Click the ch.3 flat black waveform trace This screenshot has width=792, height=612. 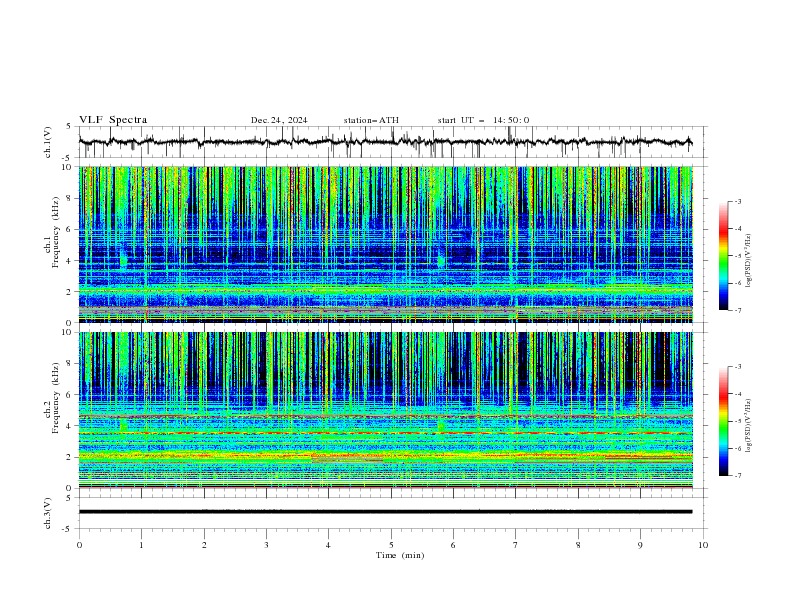click(x=385, y=512)
